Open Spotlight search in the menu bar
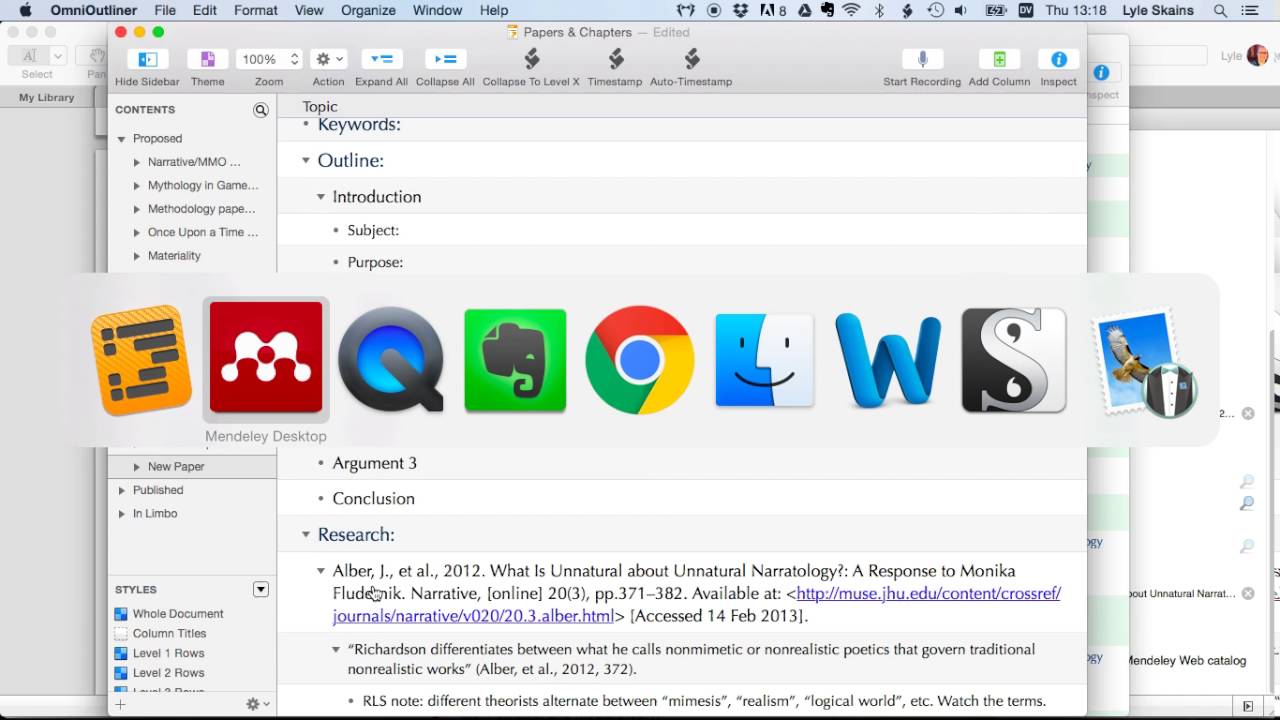The width and height of the screenshot is (1280, 720). point(1220,10)
